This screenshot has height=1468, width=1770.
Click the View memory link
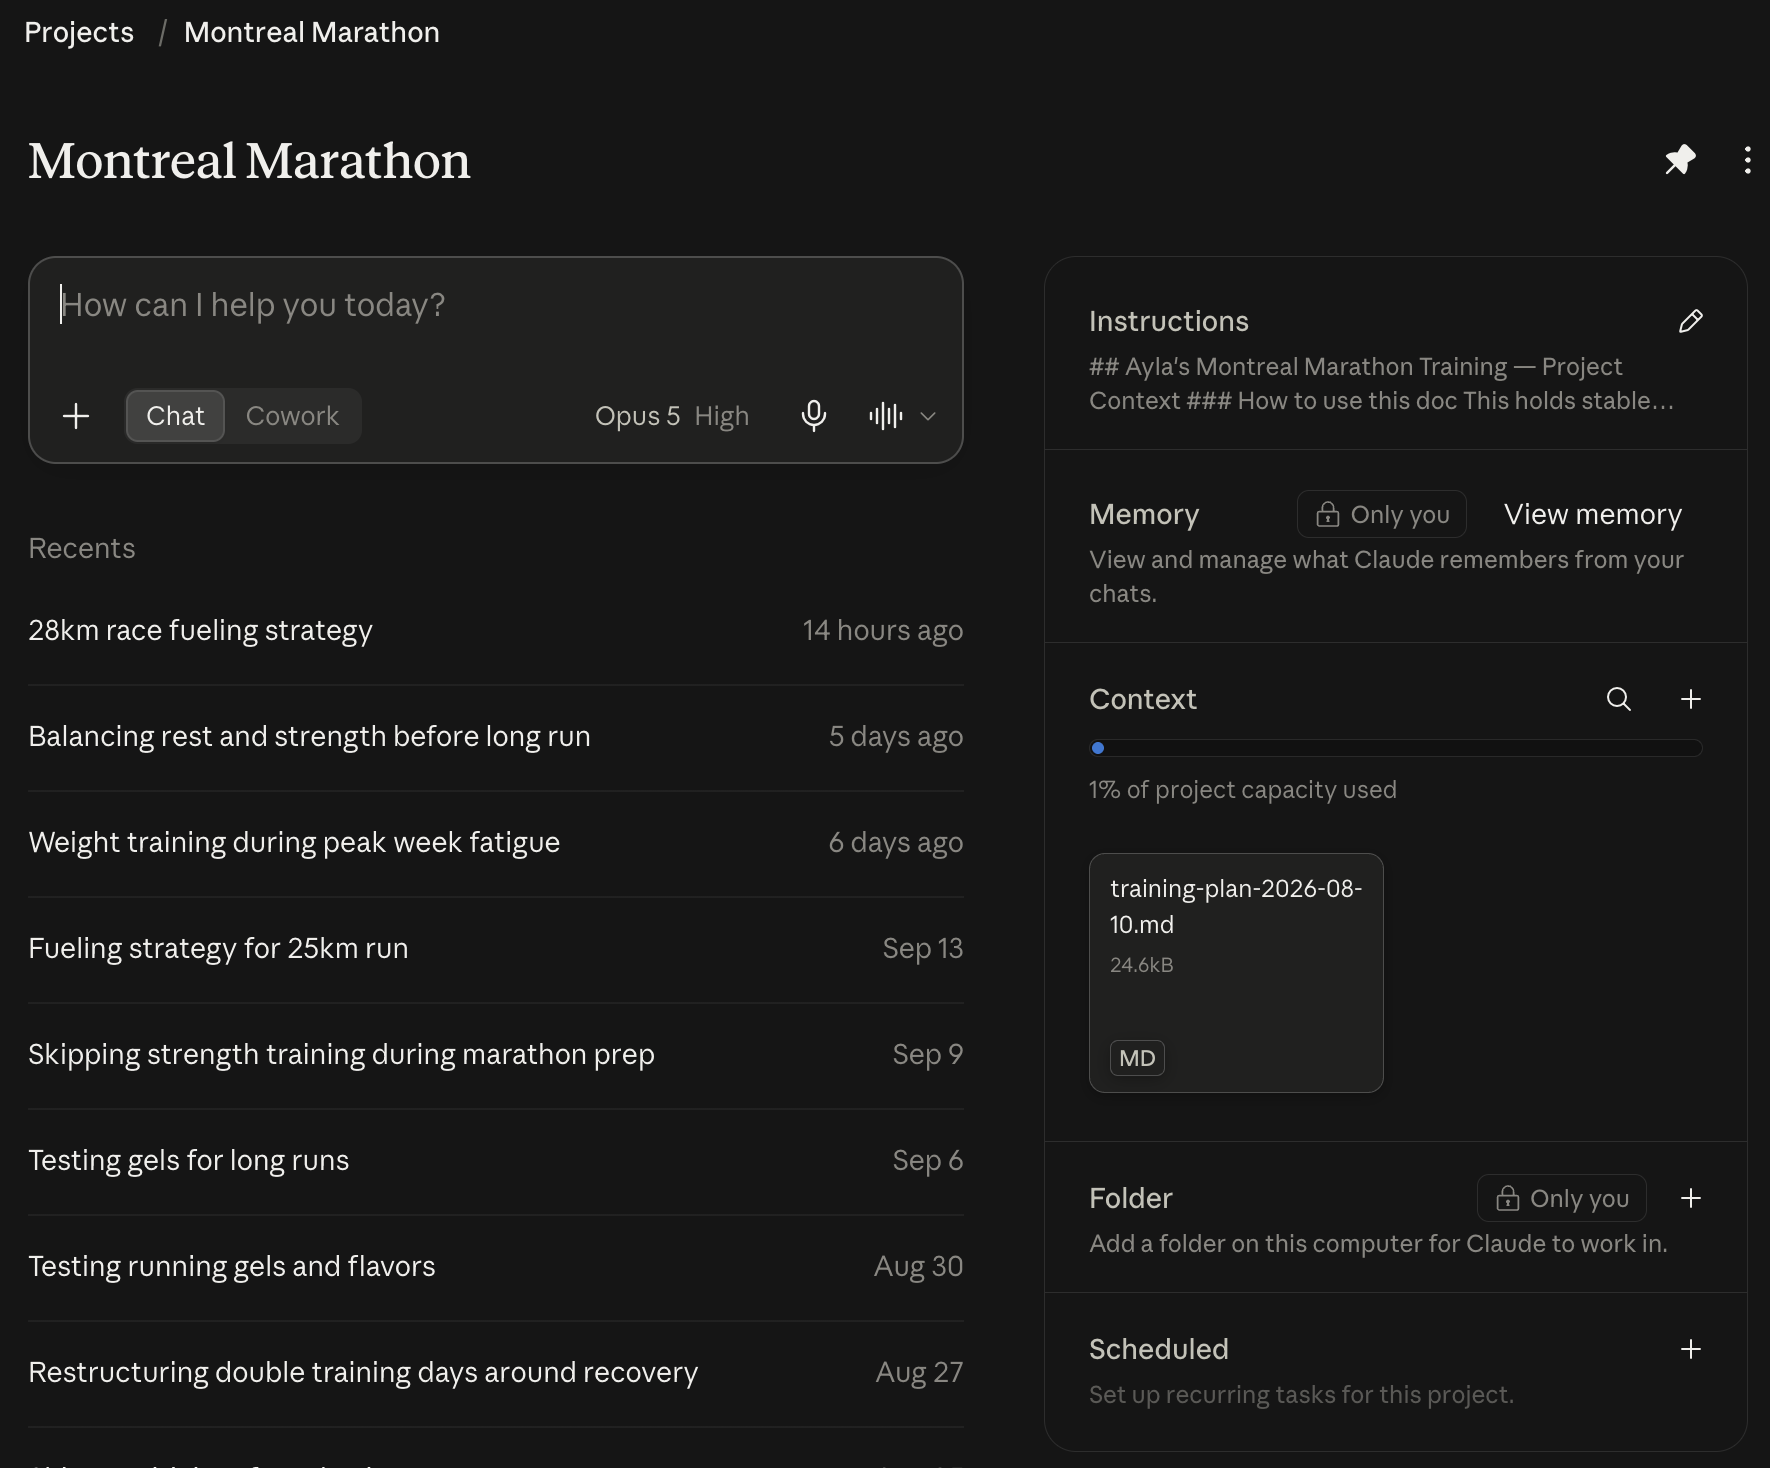click(x=1592, y=514)
